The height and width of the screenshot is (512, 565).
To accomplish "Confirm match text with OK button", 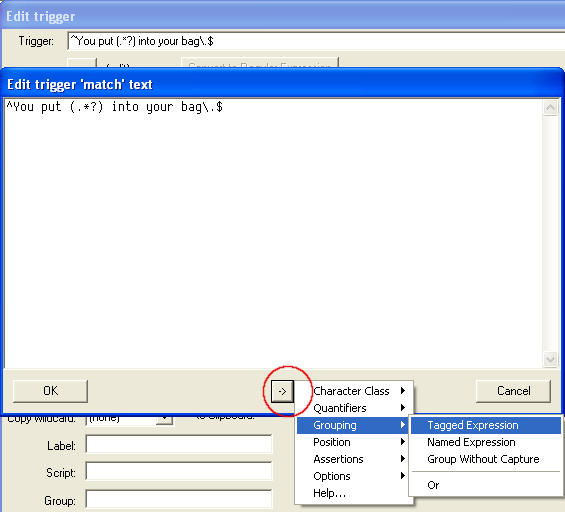I will click(x=50, y=391).
